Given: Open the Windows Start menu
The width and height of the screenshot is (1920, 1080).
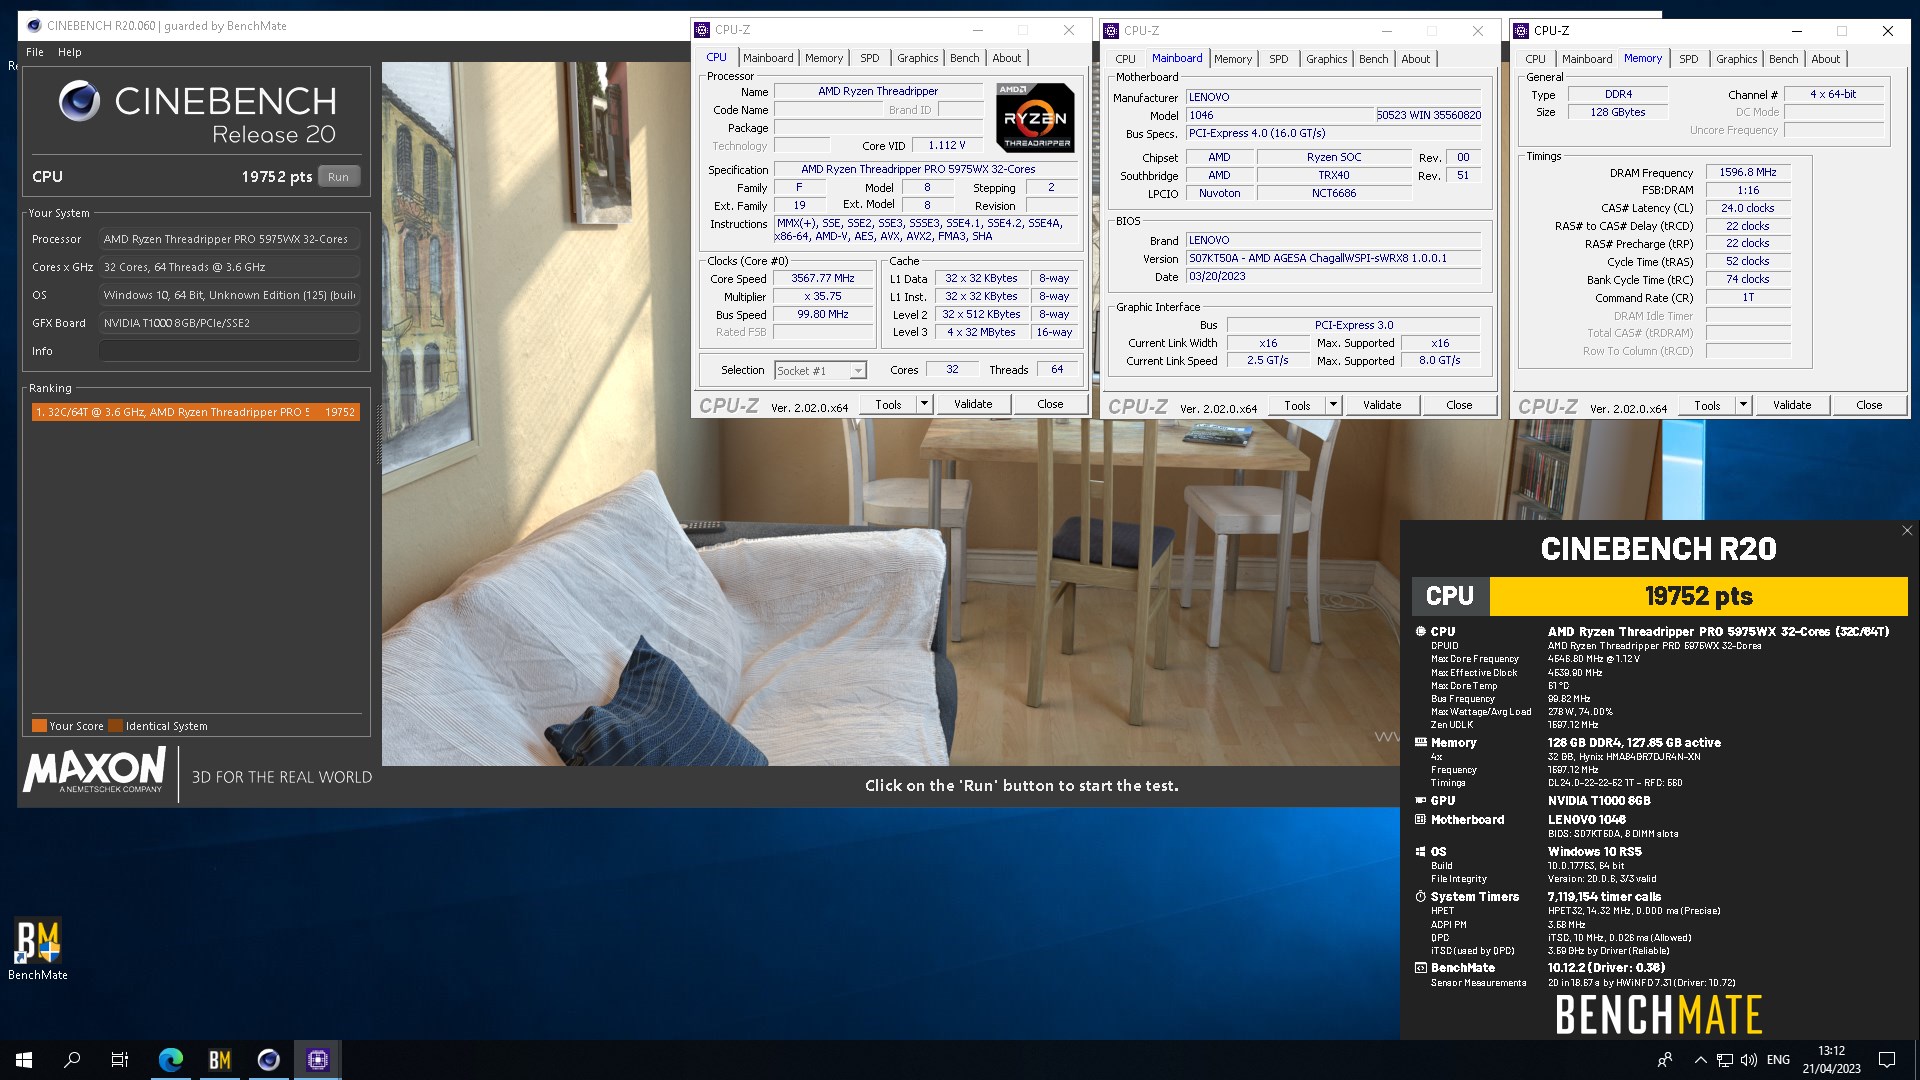Looking at the screenshot, I should coord(24,1060).
